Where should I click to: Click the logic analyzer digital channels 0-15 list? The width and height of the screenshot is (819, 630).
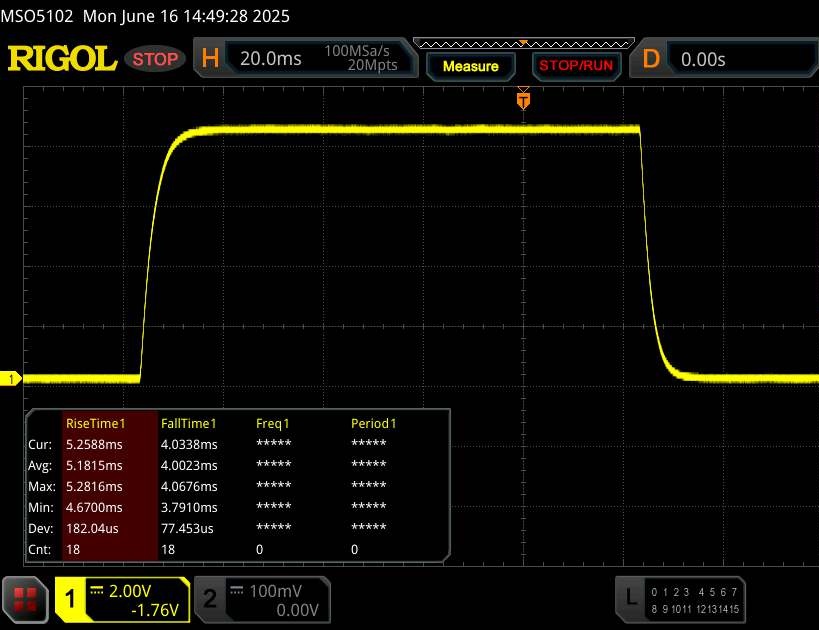[694, 600]
